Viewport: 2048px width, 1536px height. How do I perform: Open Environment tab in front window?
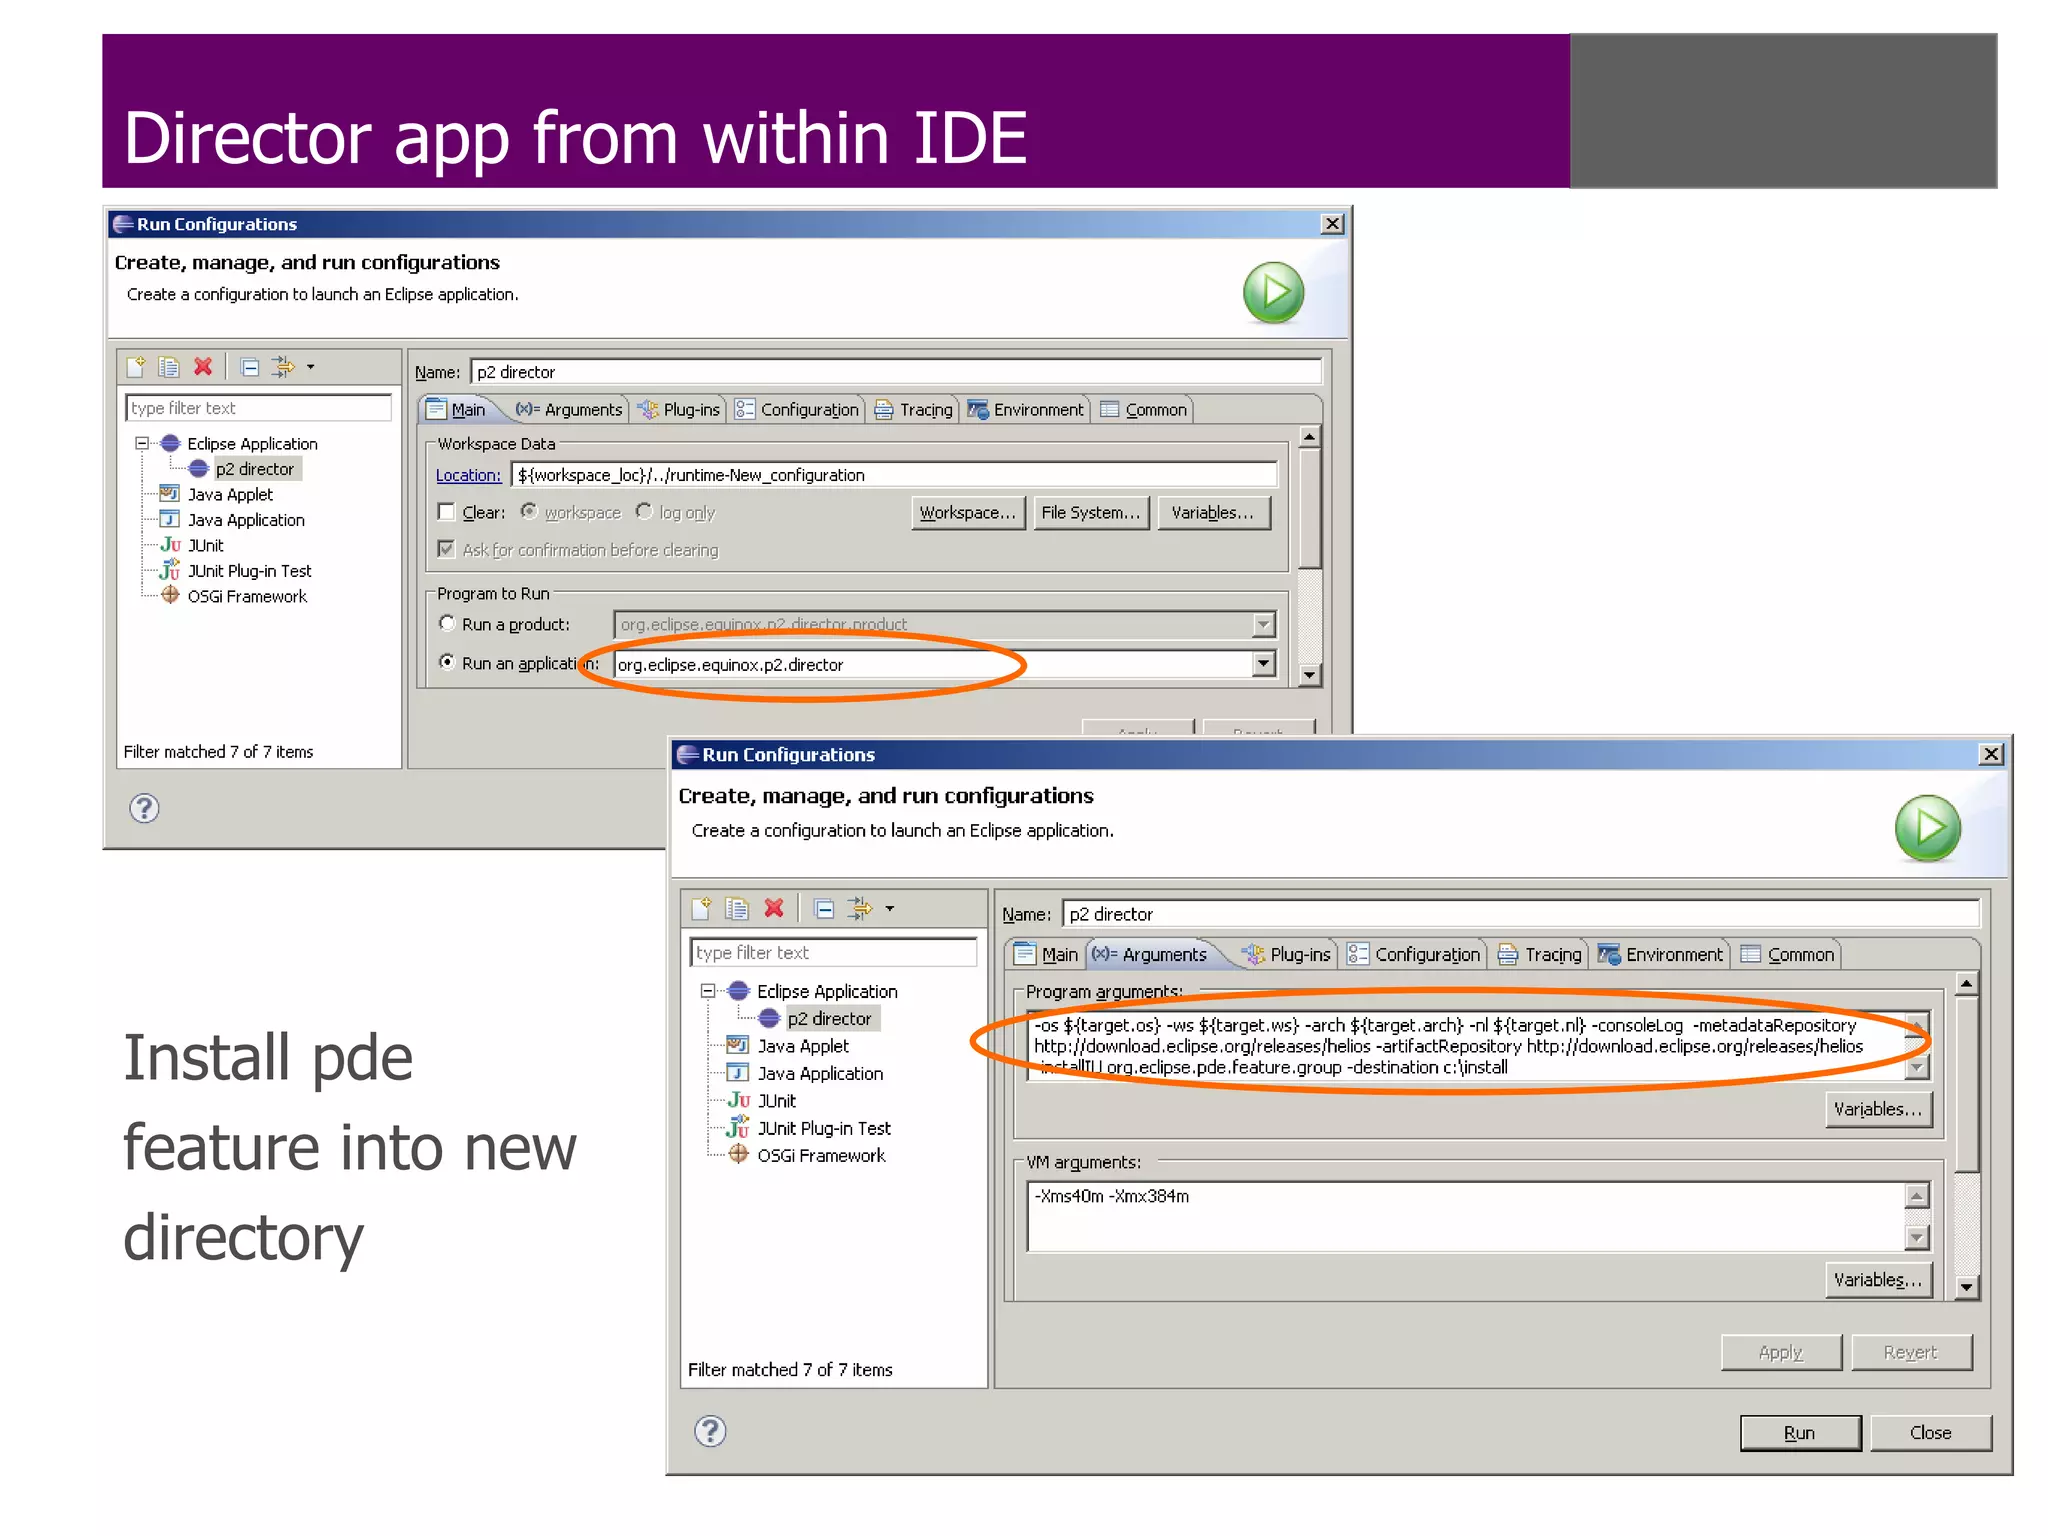click(x=1661, y=954)
